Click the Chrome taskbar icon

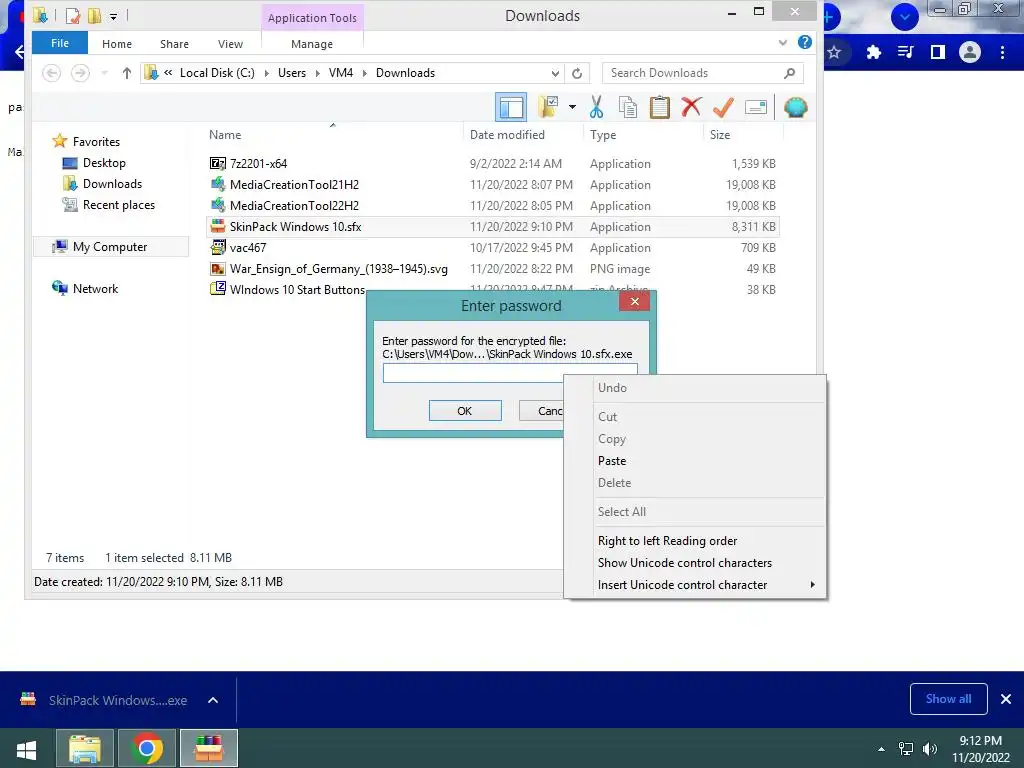pyautogui.click(x=146, y=748)
